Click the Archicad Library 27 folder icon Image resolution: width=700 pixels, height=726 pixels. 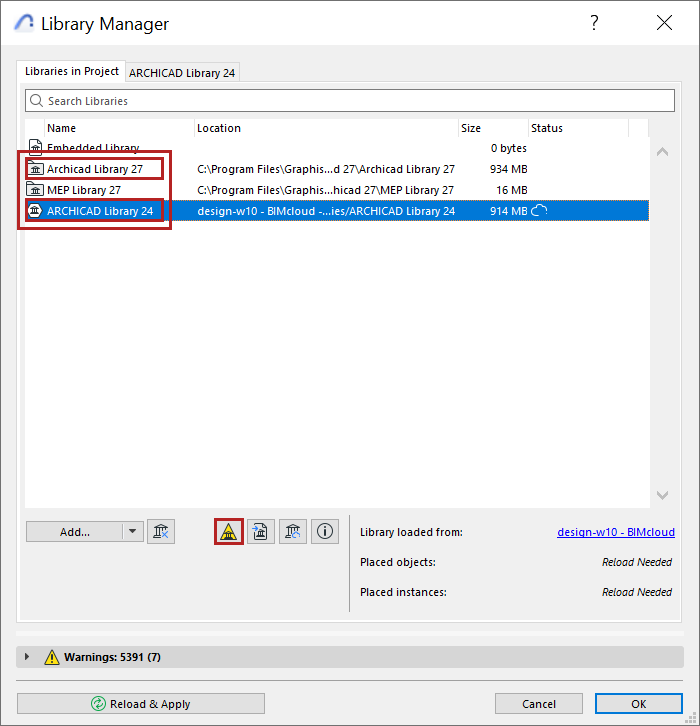tap(35, 169)
